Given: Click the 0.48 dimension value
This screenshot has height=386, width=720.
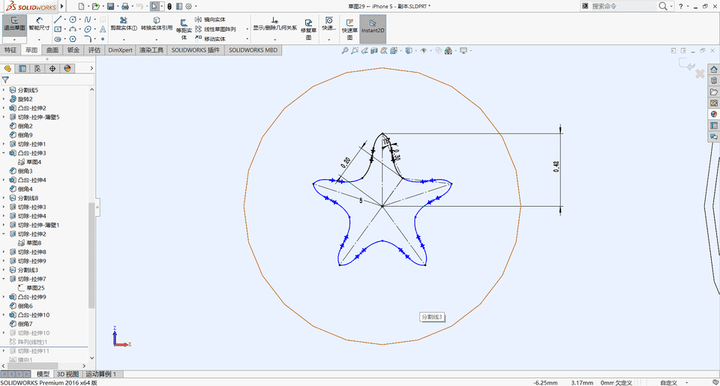Looking at the screenshot, I should [x=556, y=166].
